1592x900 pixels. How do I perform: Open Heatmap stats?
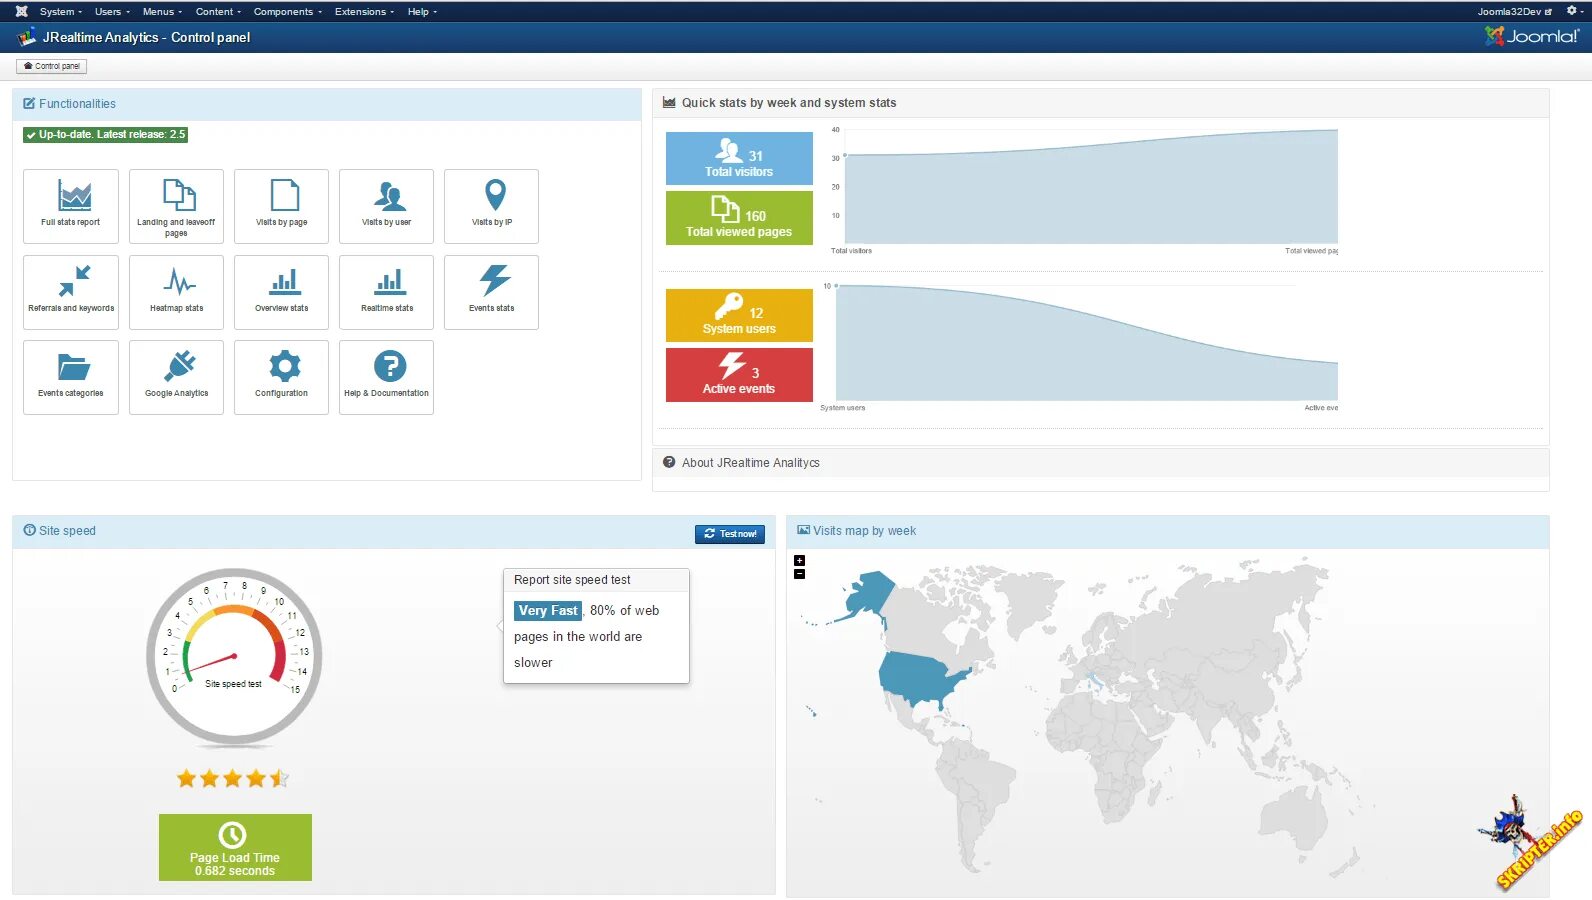(176, 292)
